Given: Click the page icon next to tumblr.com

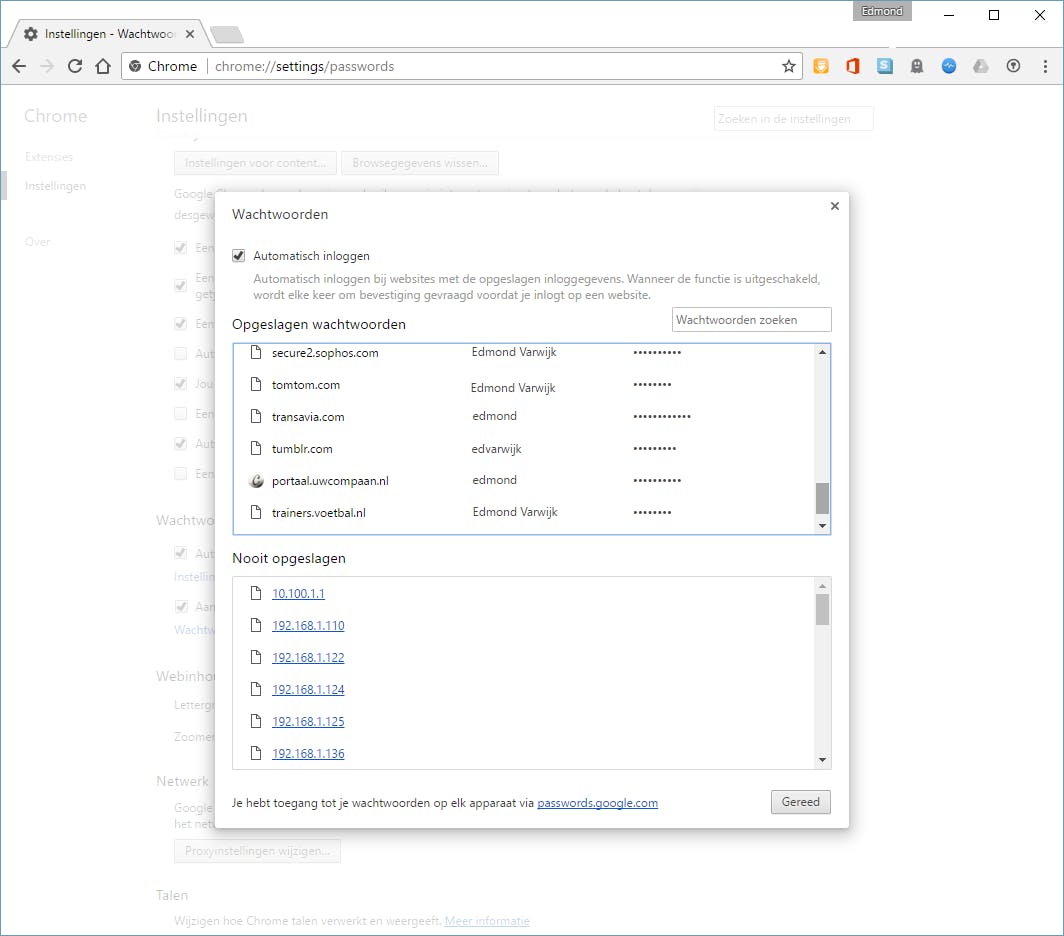Looking at the screenshot, I should tap(256, 449).
